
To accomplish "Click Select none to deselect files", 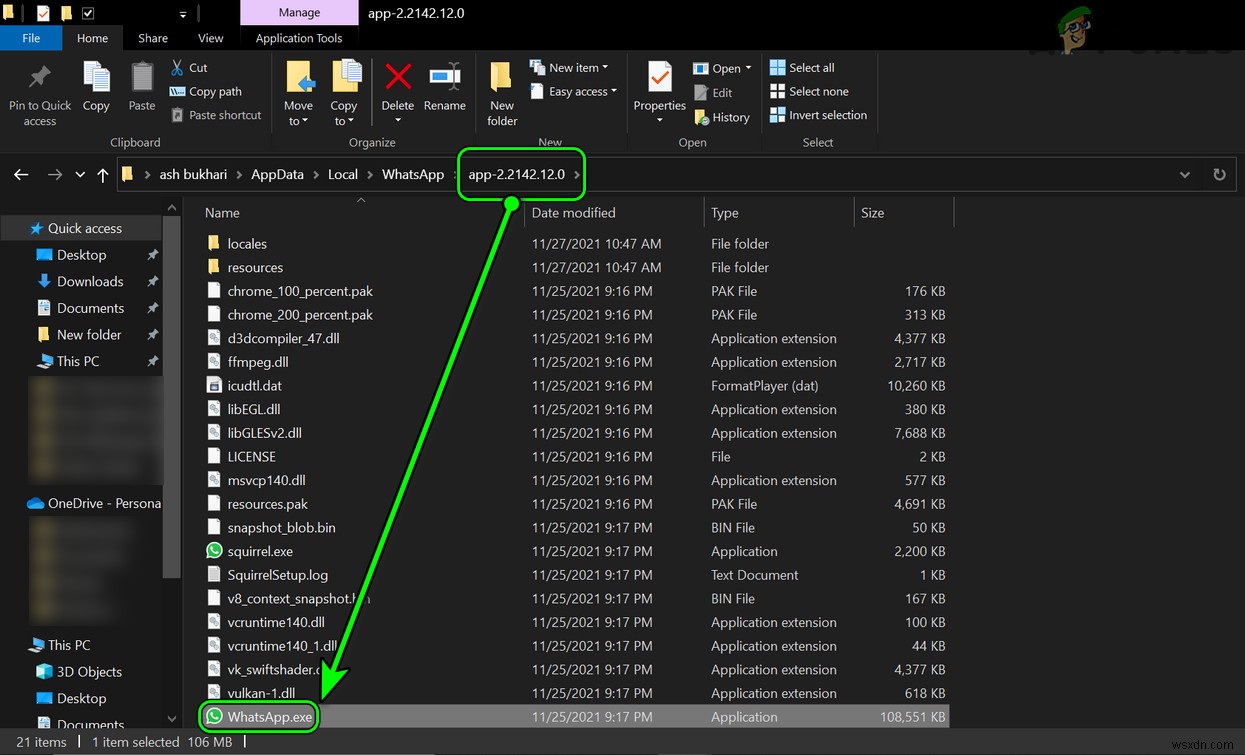I will [x=810, y=91].
